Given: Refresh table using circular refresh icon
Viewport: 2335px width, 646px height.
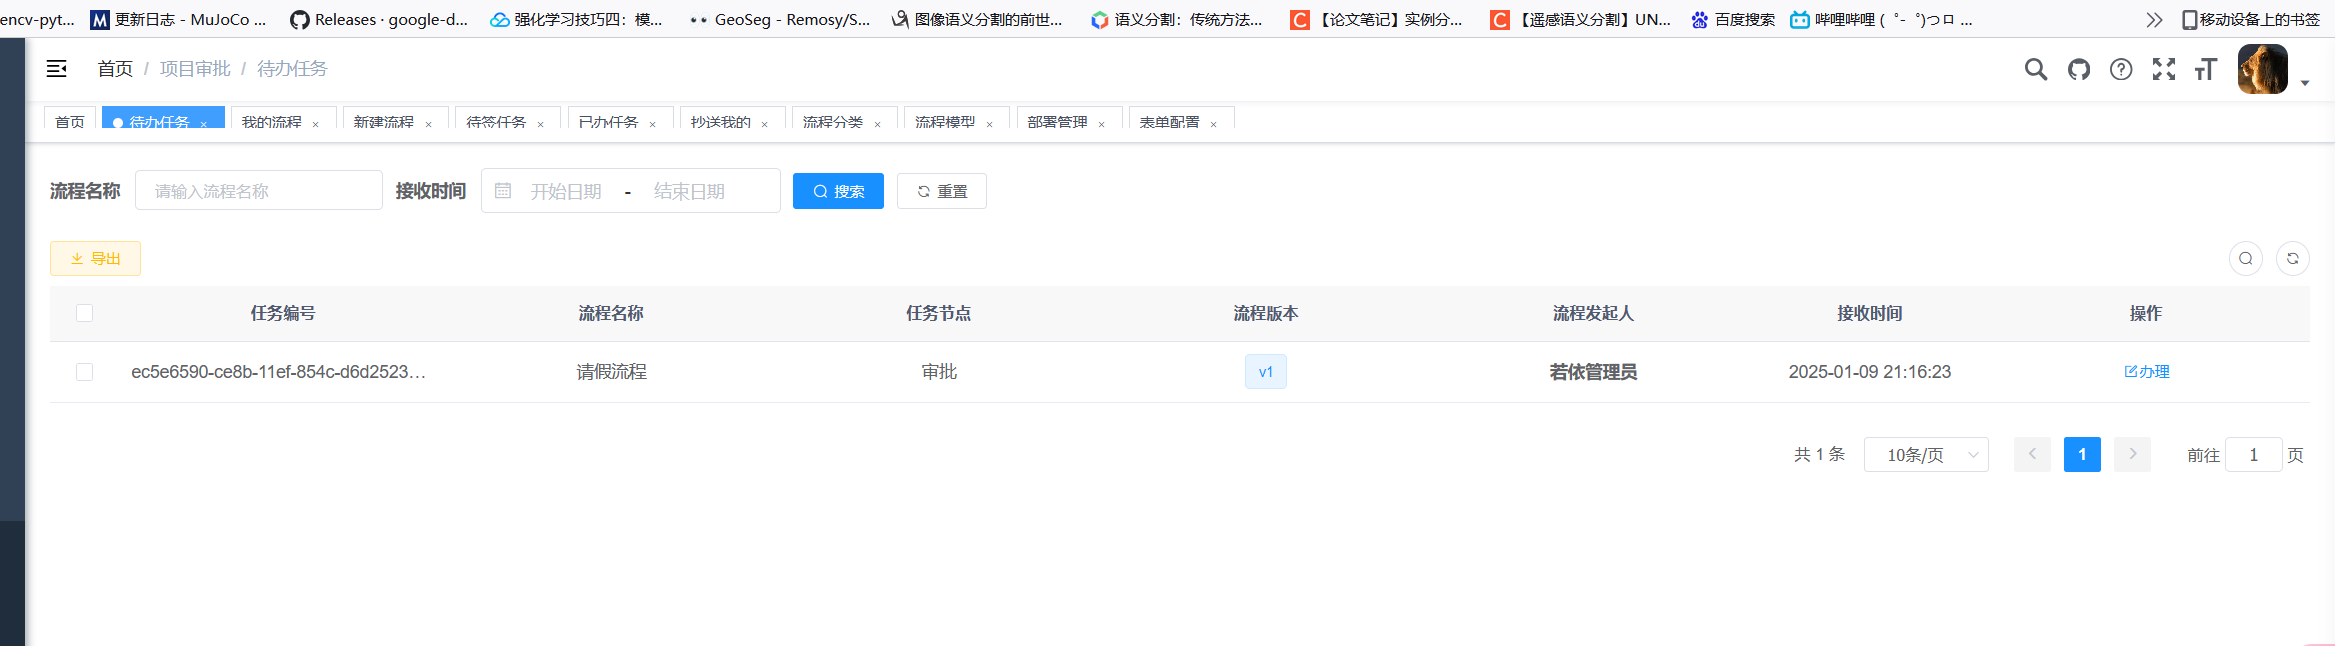Looking at the screenshot, I should [2293, 259].
